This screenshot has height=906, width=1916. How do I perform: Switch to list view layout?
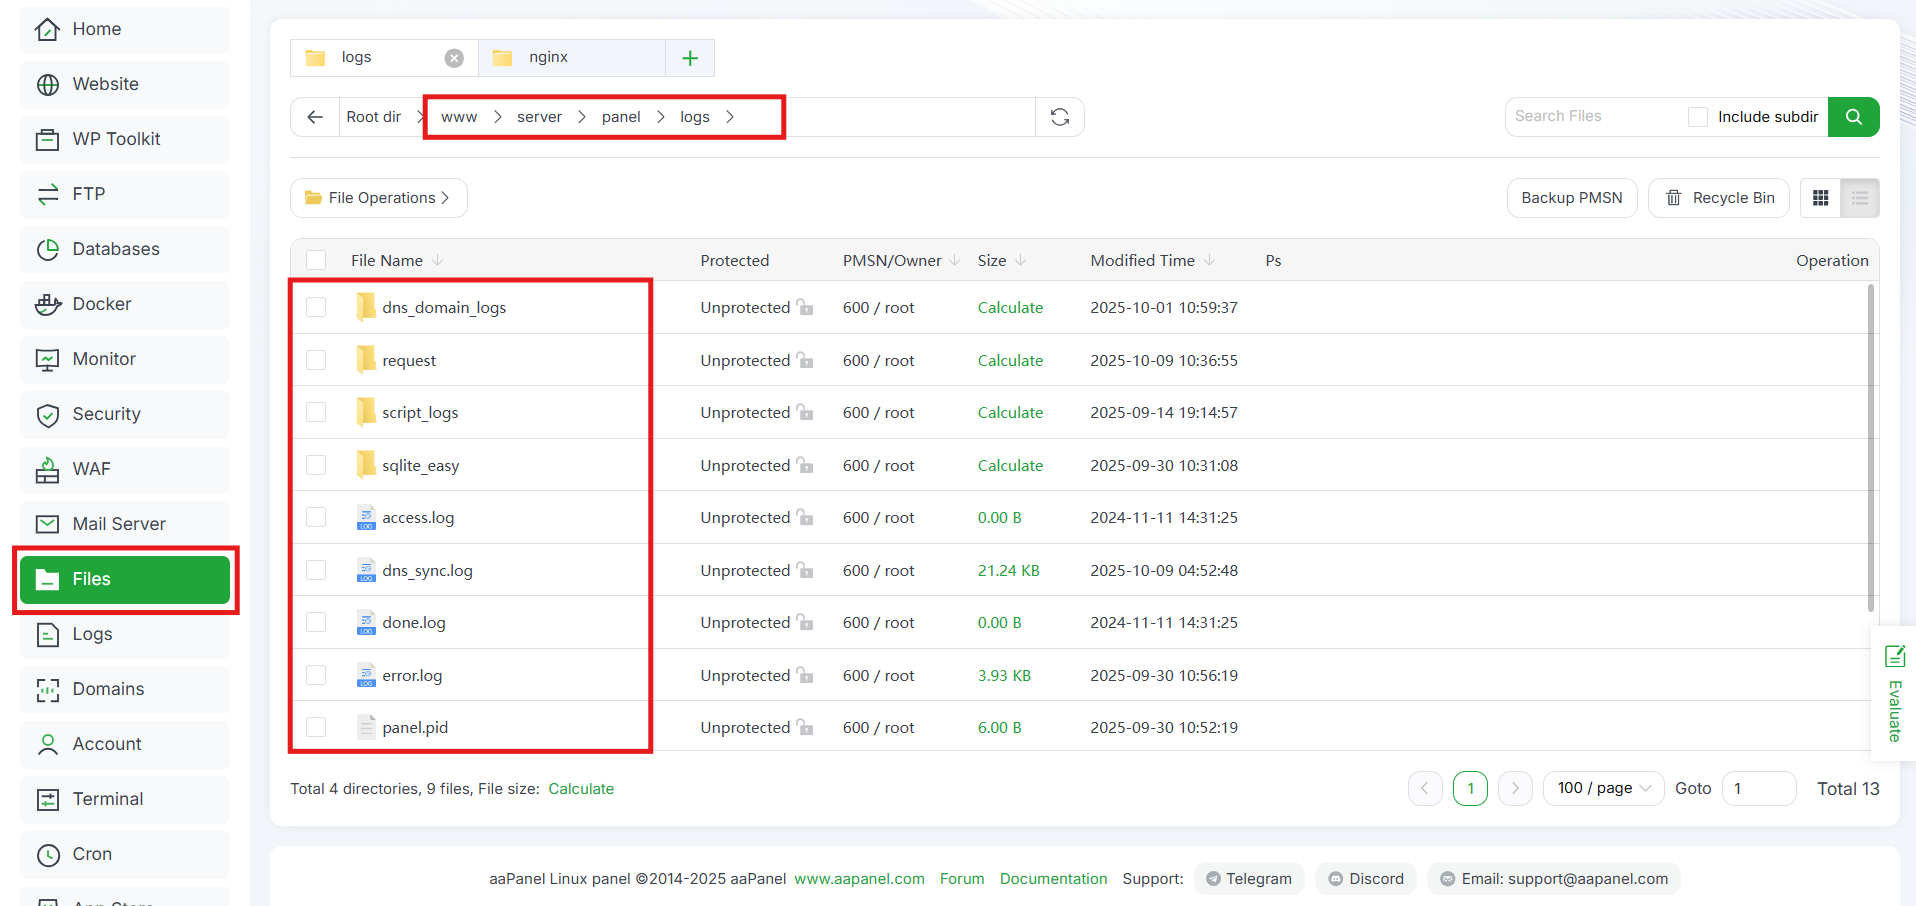click(1860, 198)
